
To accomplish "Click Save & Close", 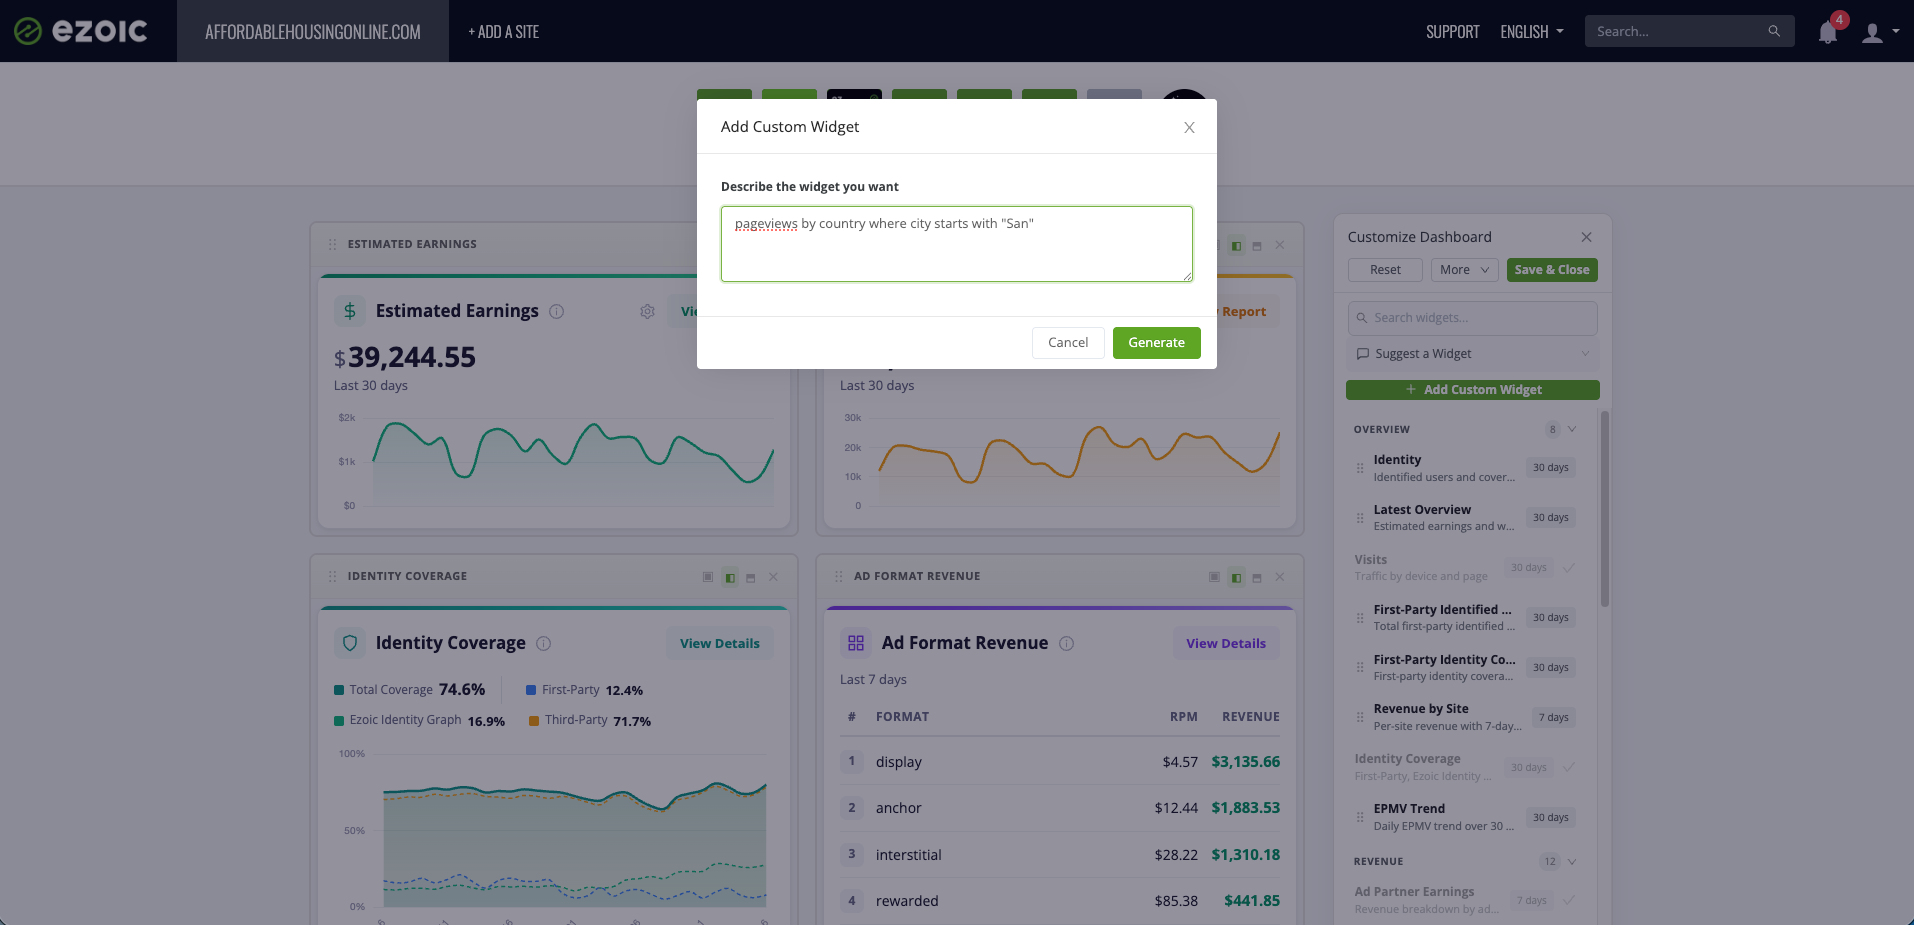I will 1551,270.
